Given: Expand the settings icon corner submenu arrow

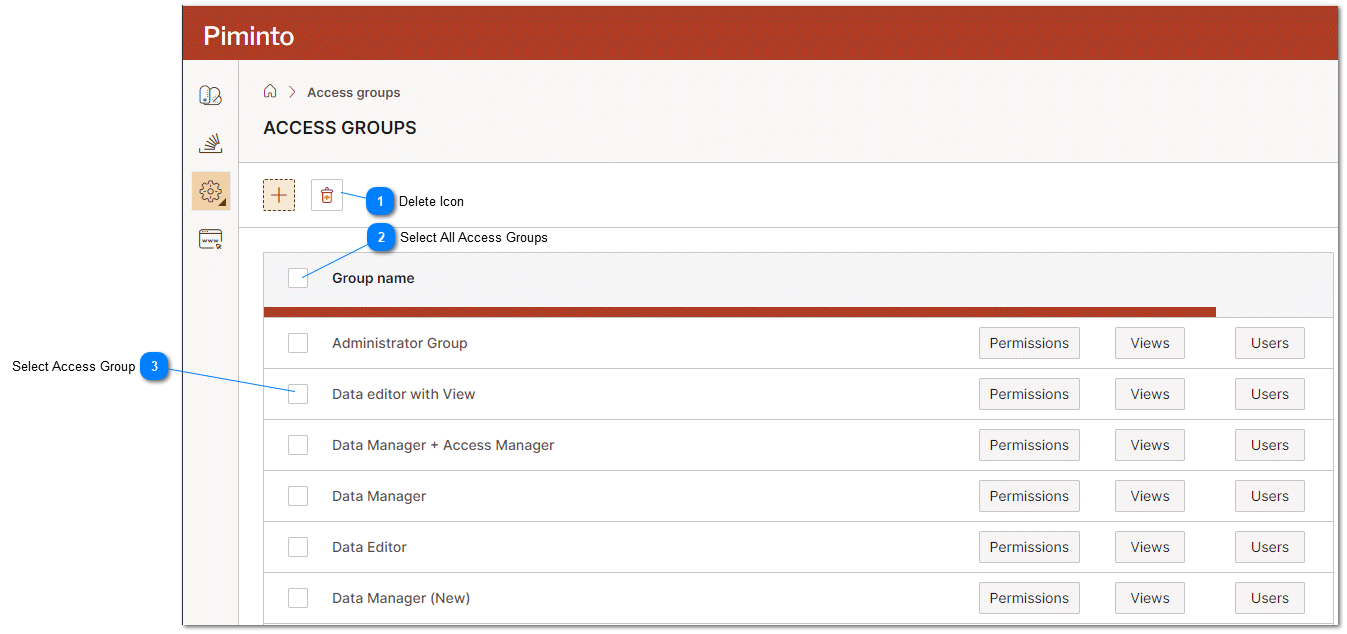Looking at the screenshot, I should [224, 204].
